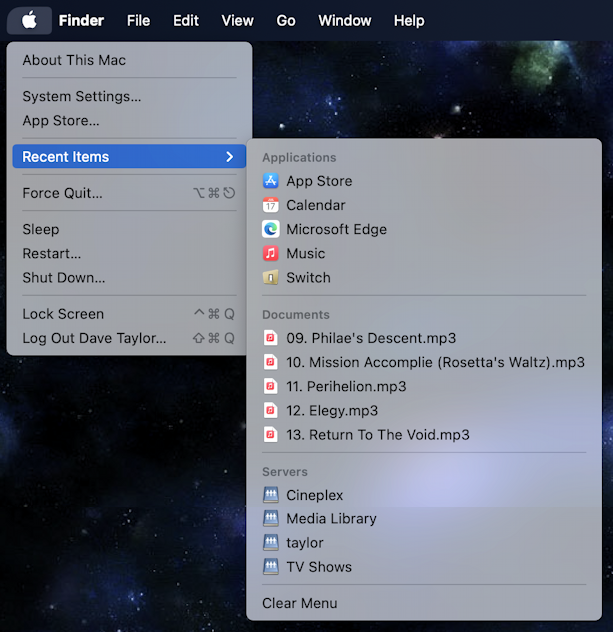
Task: Open 11. Perihelion.mp3
Action: (424, 386)
